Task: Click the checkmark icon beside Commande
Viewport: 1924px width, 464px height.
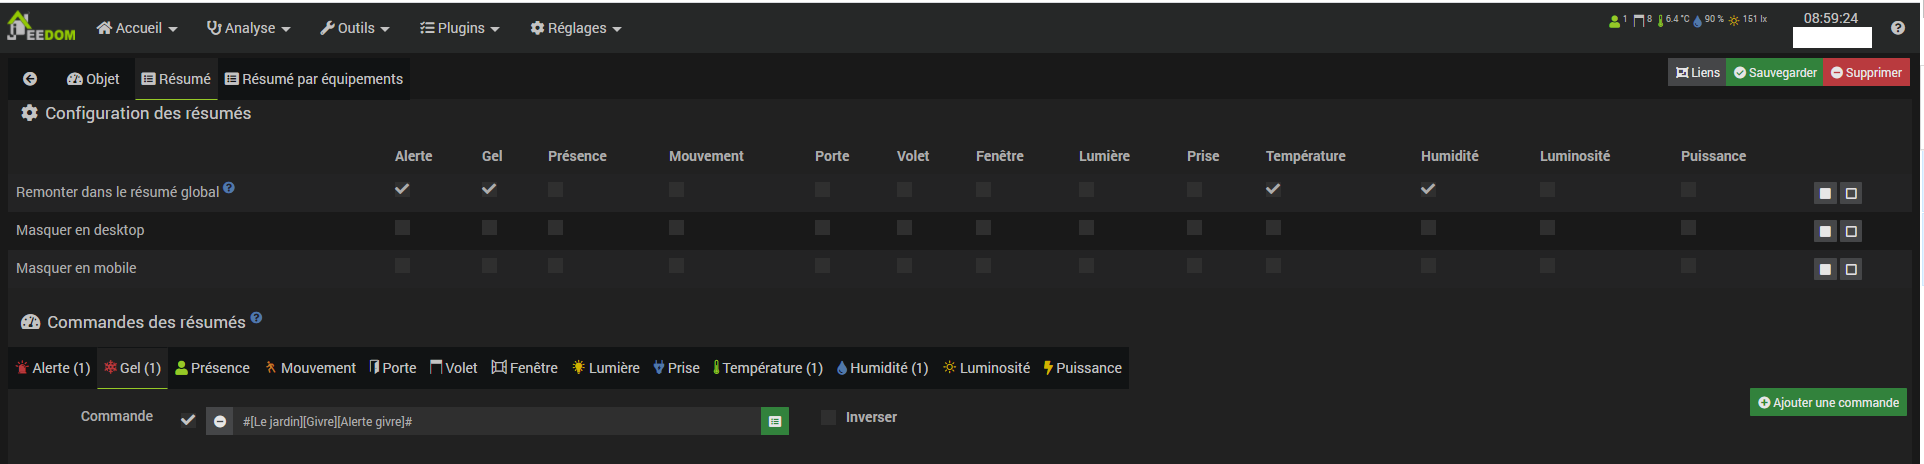Action: [187, 420]
